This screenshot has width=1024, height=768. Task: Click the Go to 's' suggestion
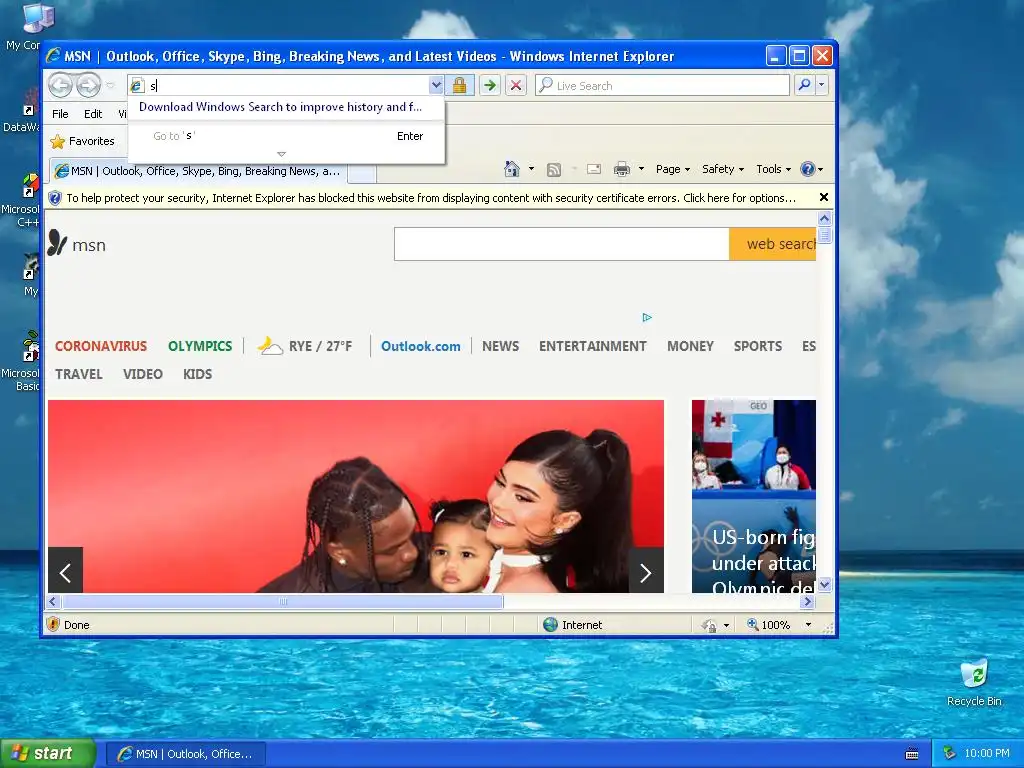point(287,136)
